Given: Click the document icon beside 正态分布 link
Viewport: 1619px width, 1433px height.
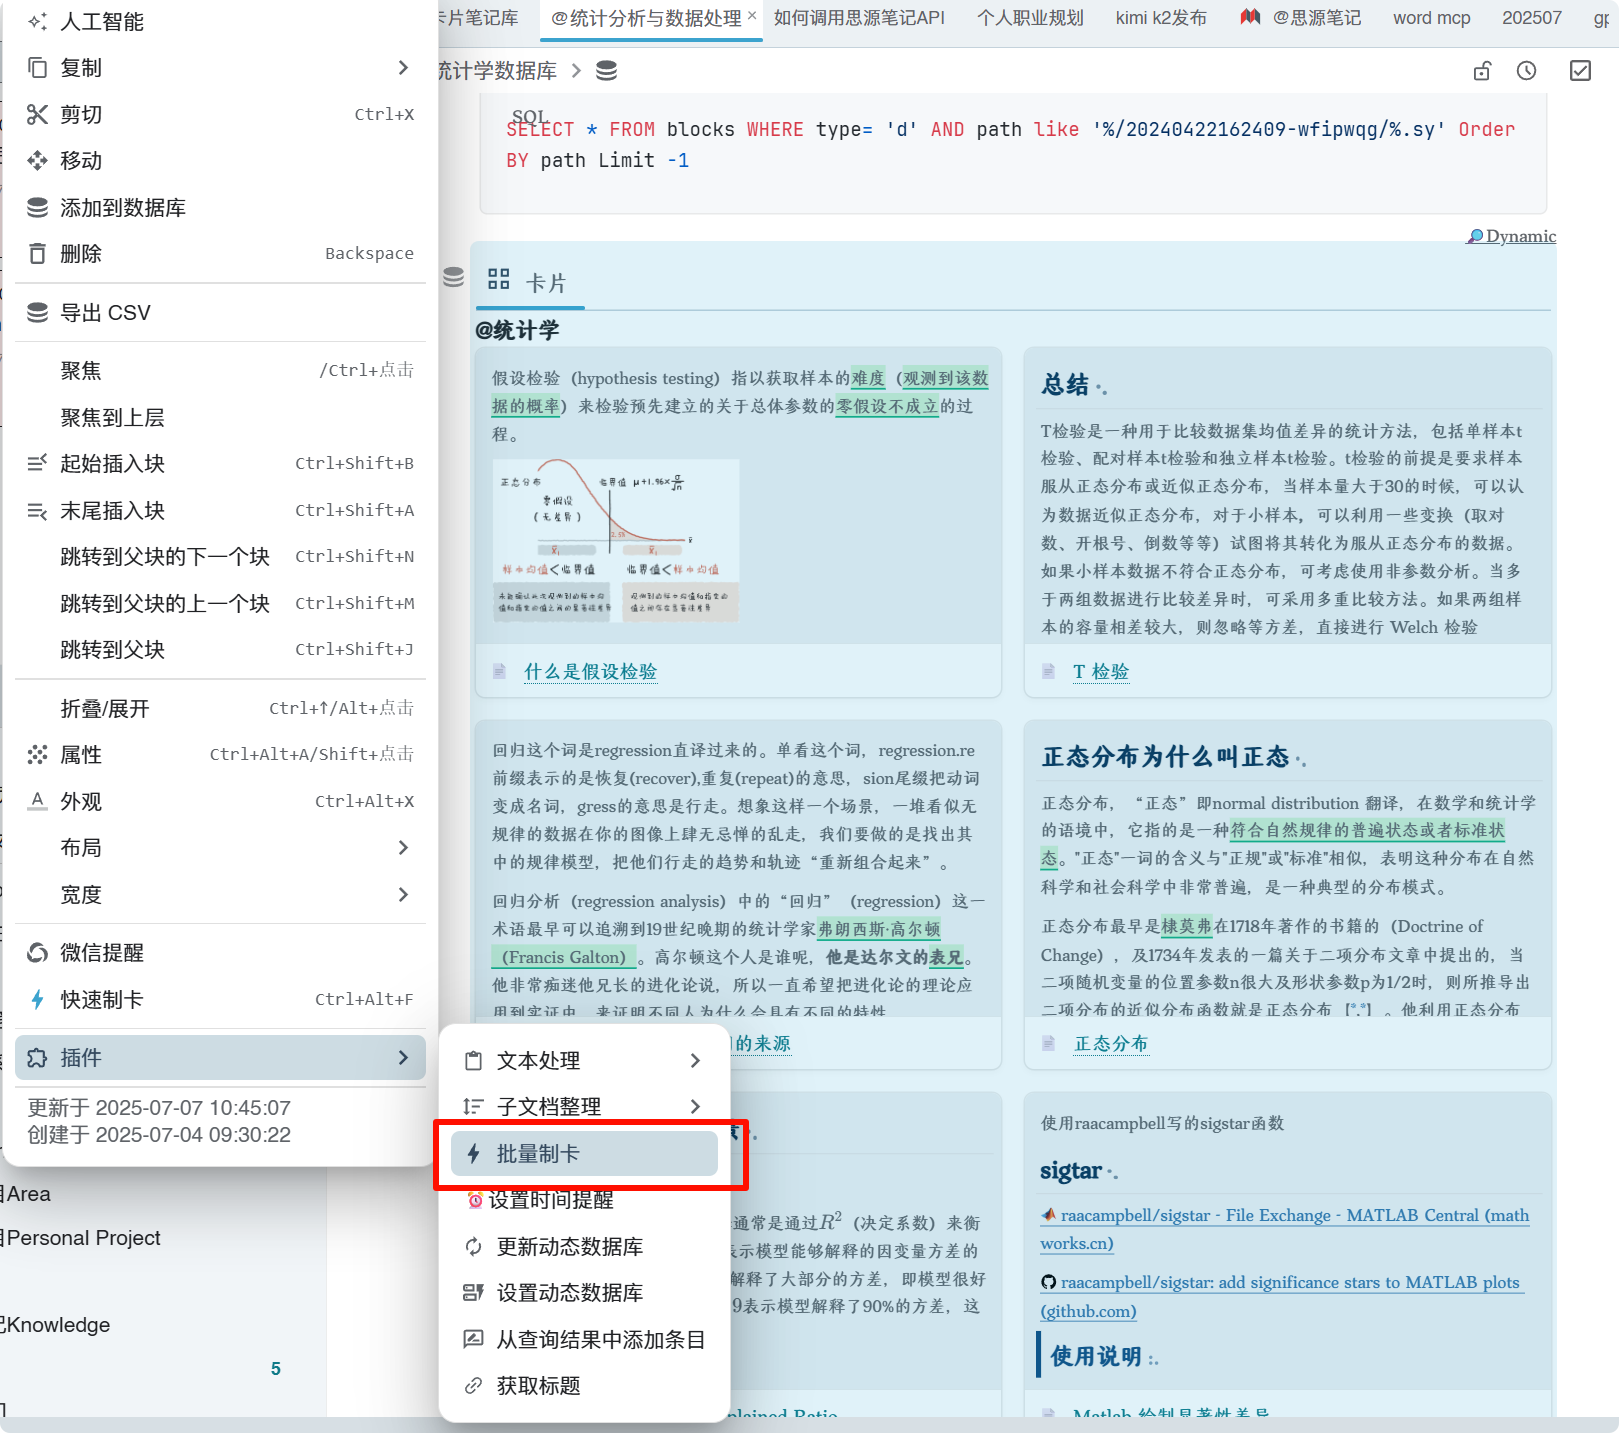Looking at the screenshot, I should (x=1048, y=1043).
